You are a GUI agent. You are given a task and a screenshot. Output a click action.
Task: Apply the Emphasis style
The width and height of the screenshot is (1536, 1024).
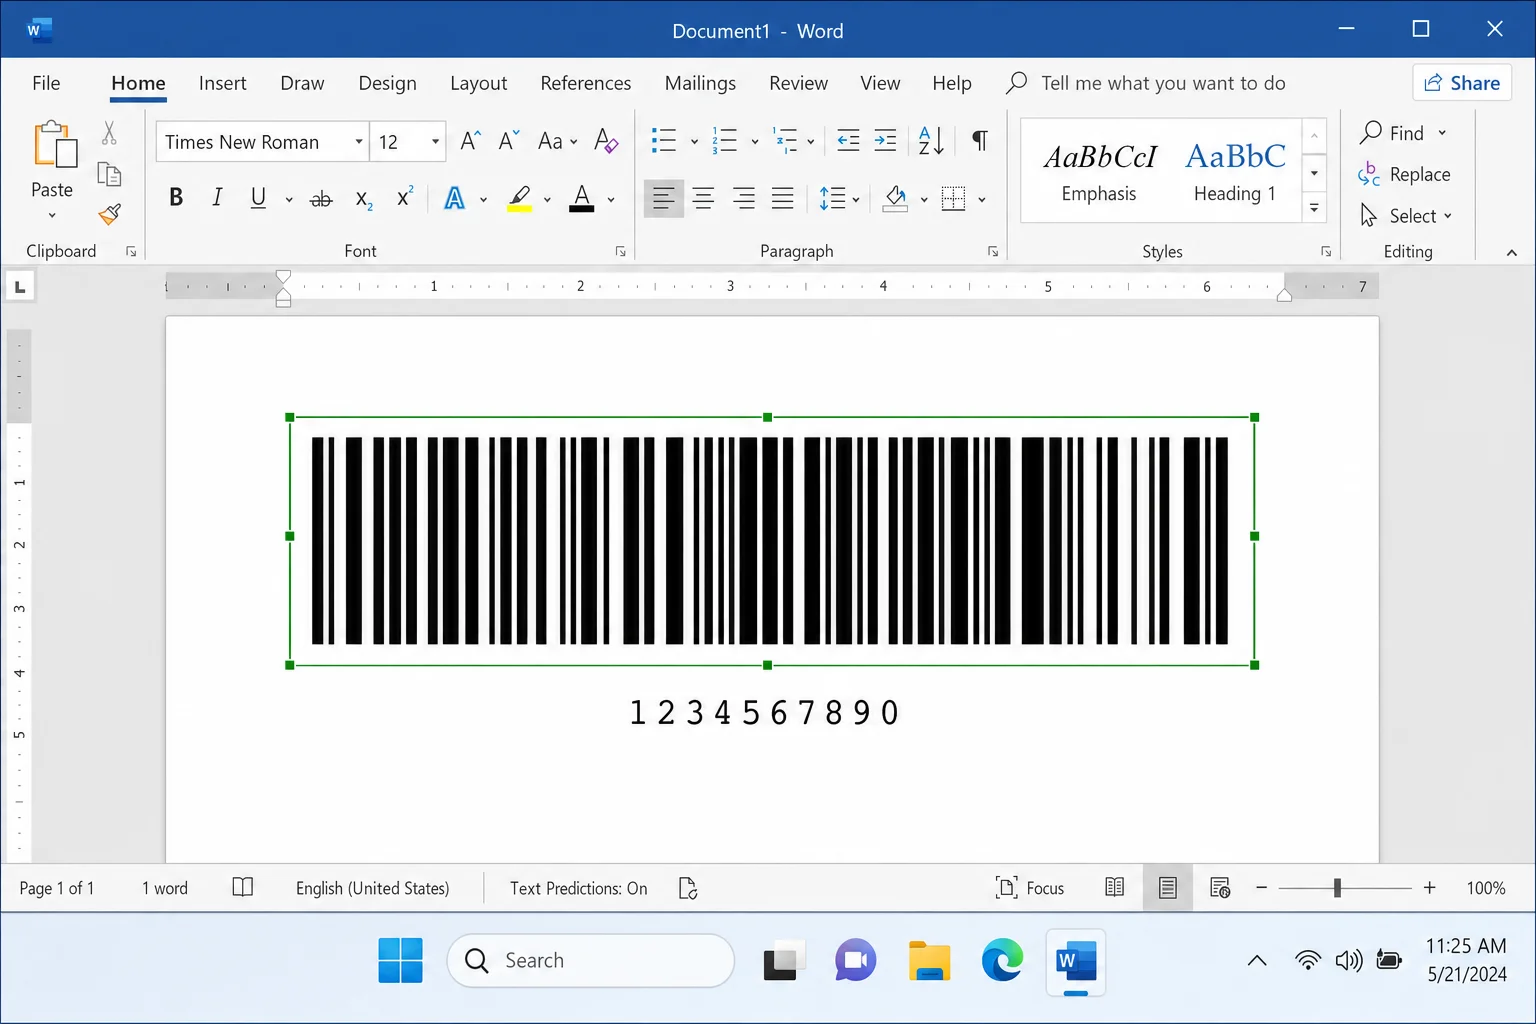point(1099,171)
